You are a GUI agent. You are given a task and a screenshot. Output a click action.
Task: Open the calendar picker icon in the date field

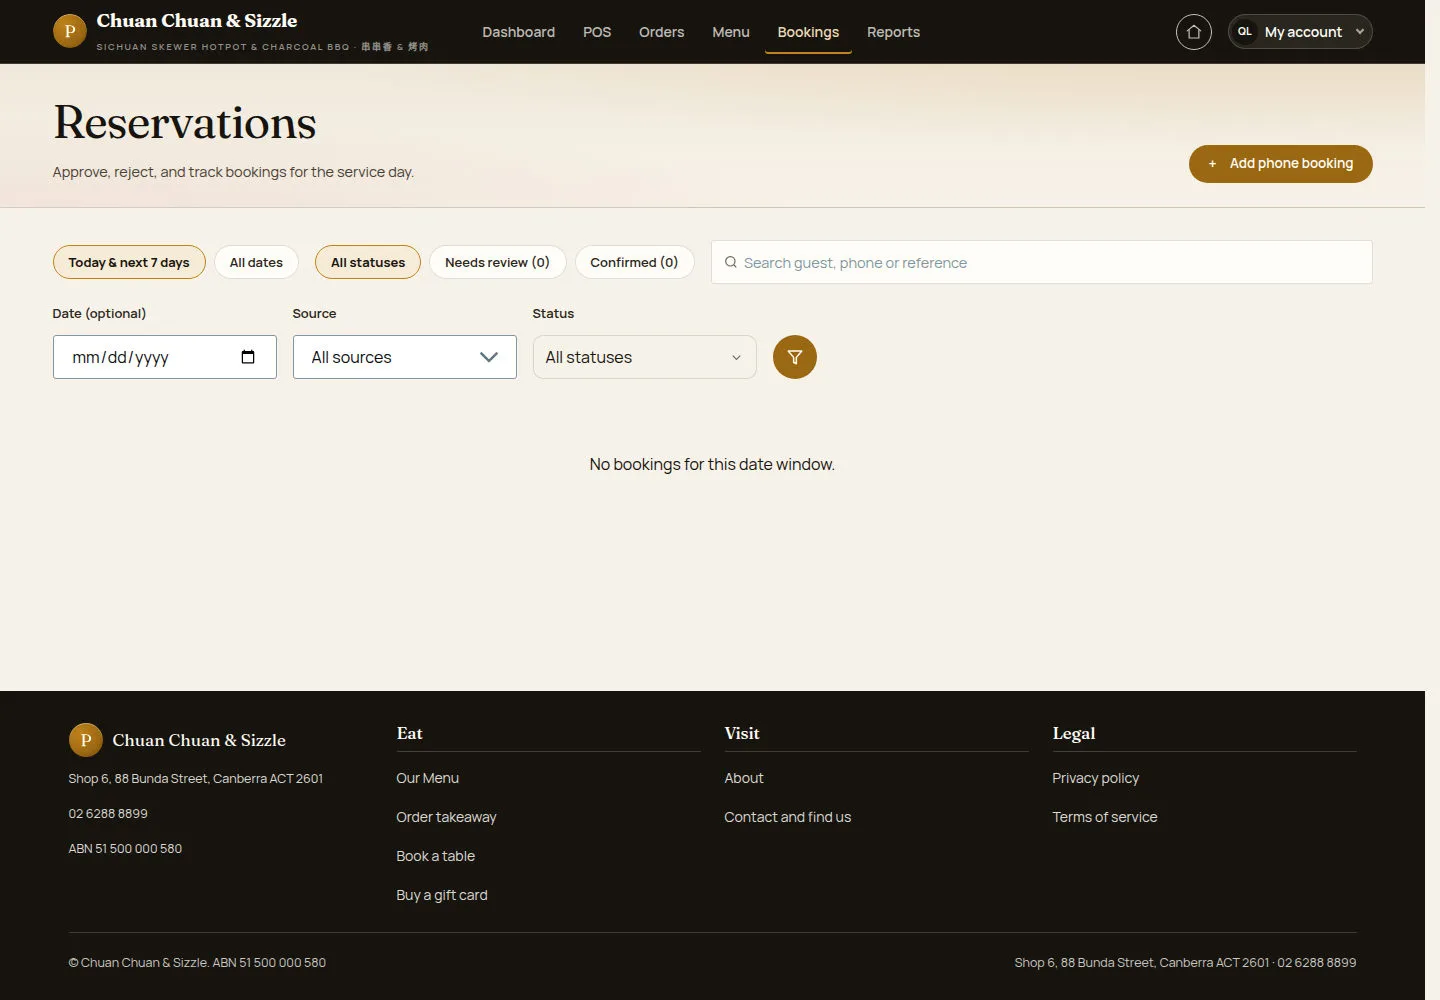(x=248, y=357)
